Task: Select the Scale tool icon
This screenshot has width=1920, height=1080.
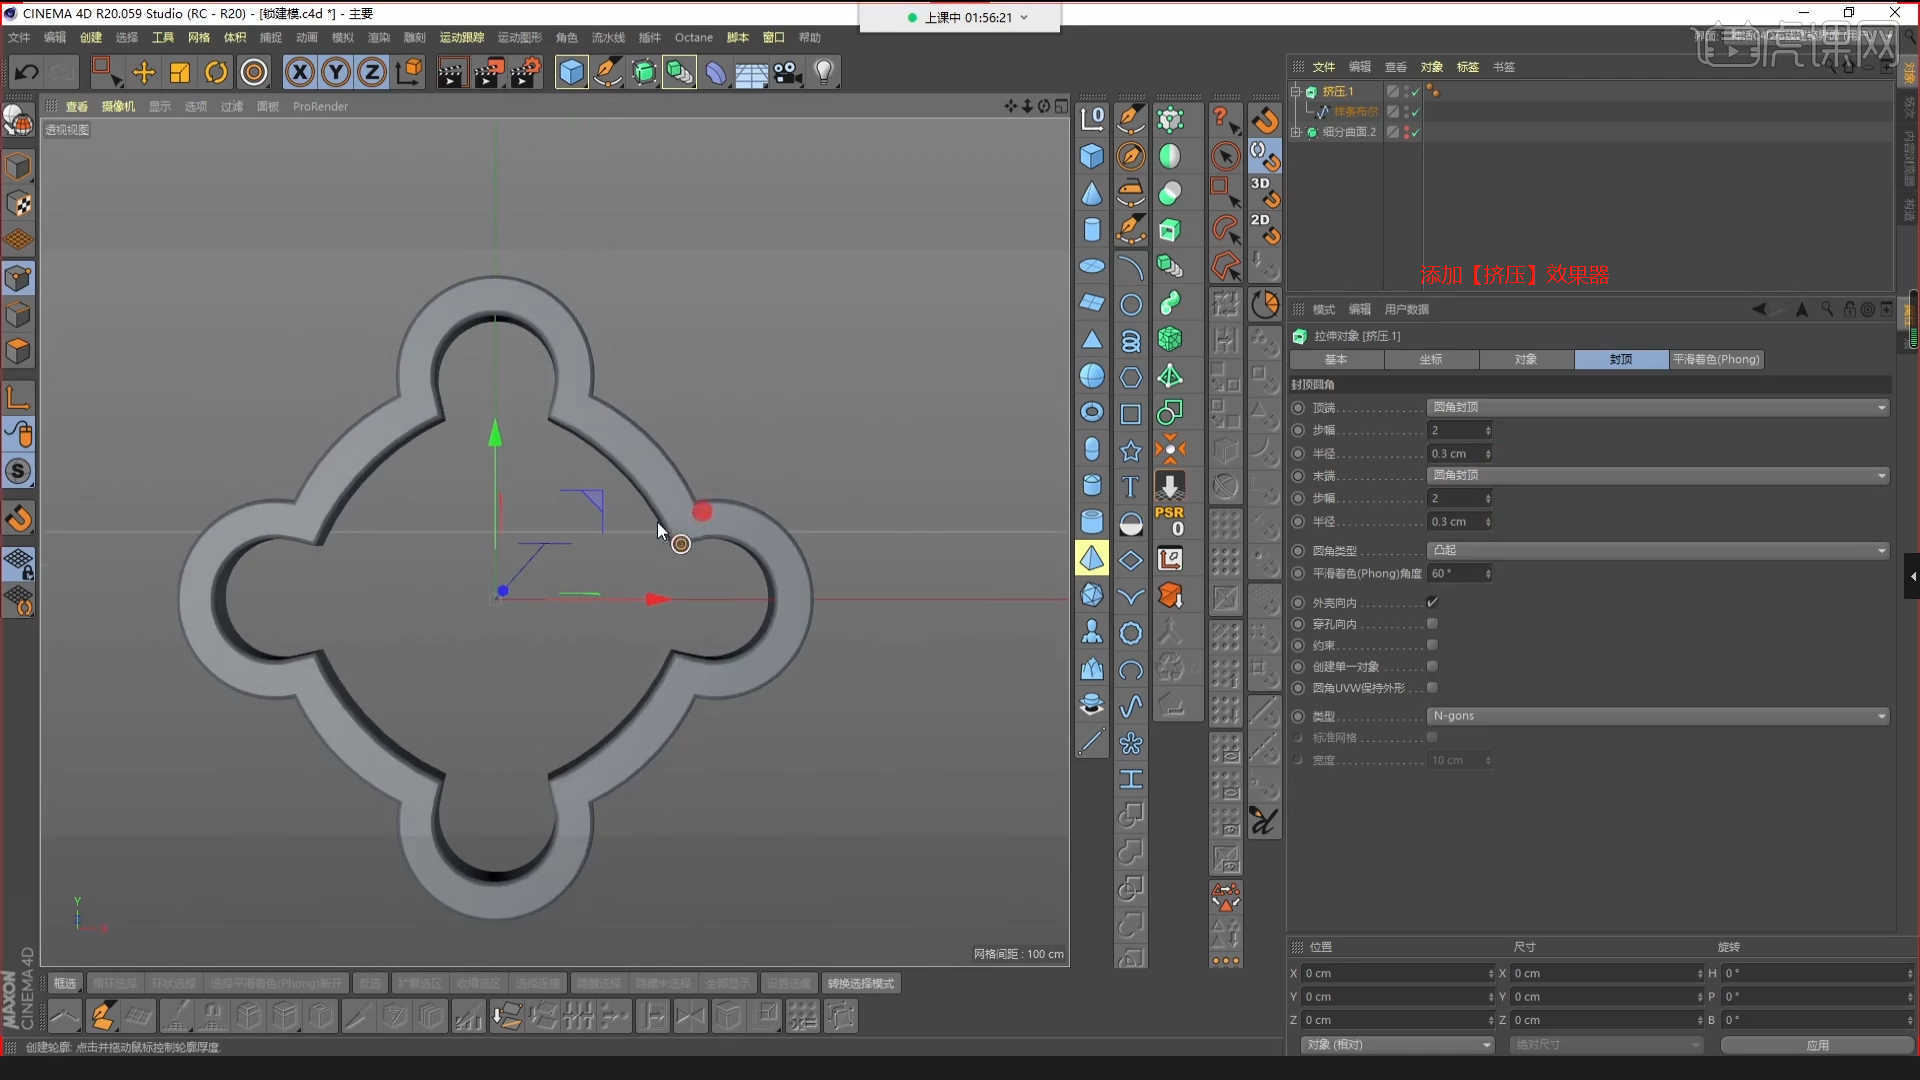Action: coord(180,72)
